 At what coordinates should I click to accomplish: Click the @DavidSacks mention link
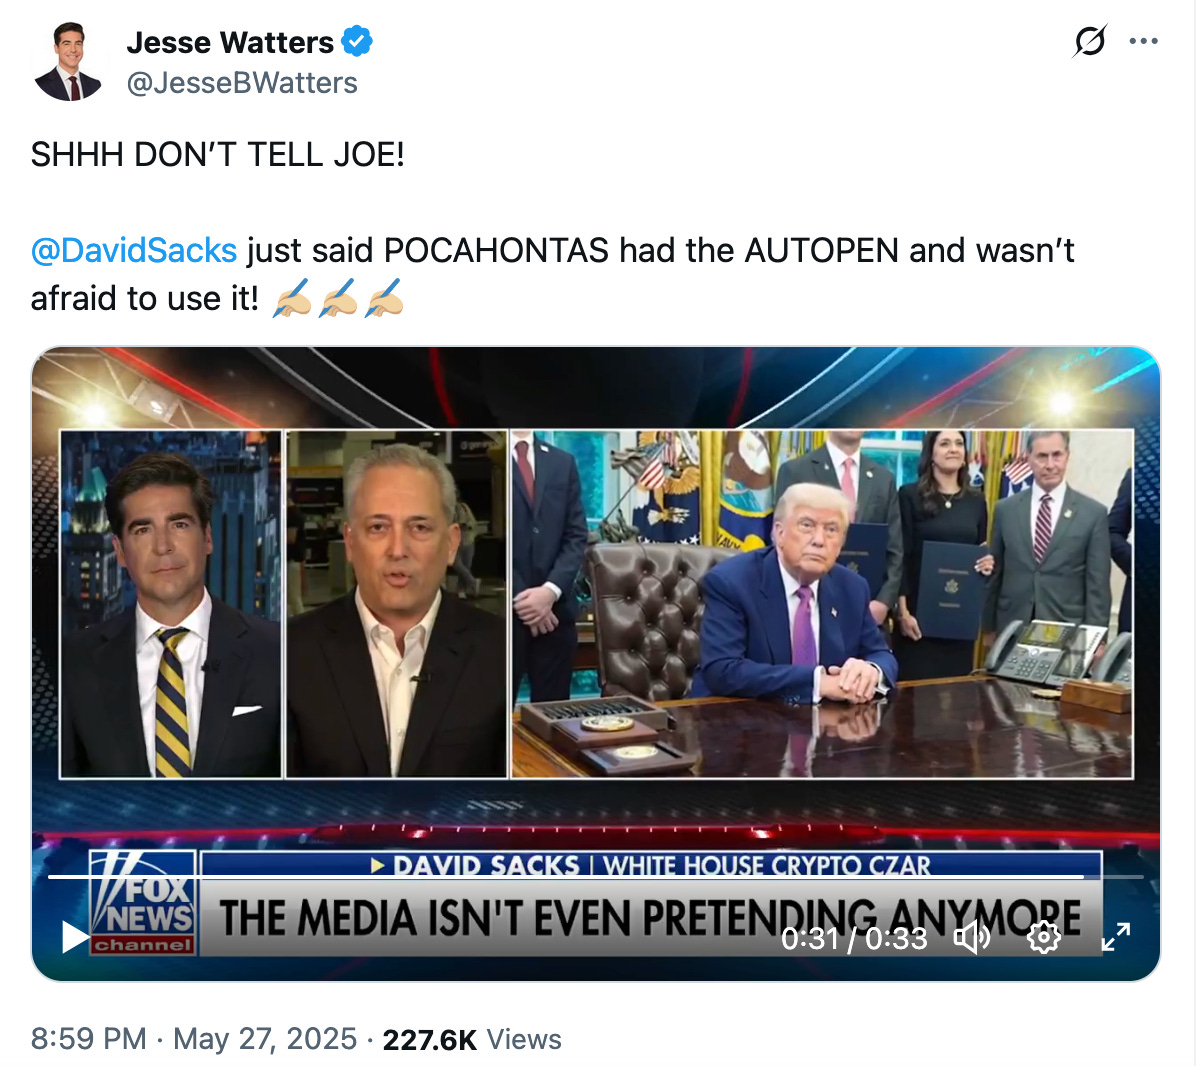(x=133, y=250)
